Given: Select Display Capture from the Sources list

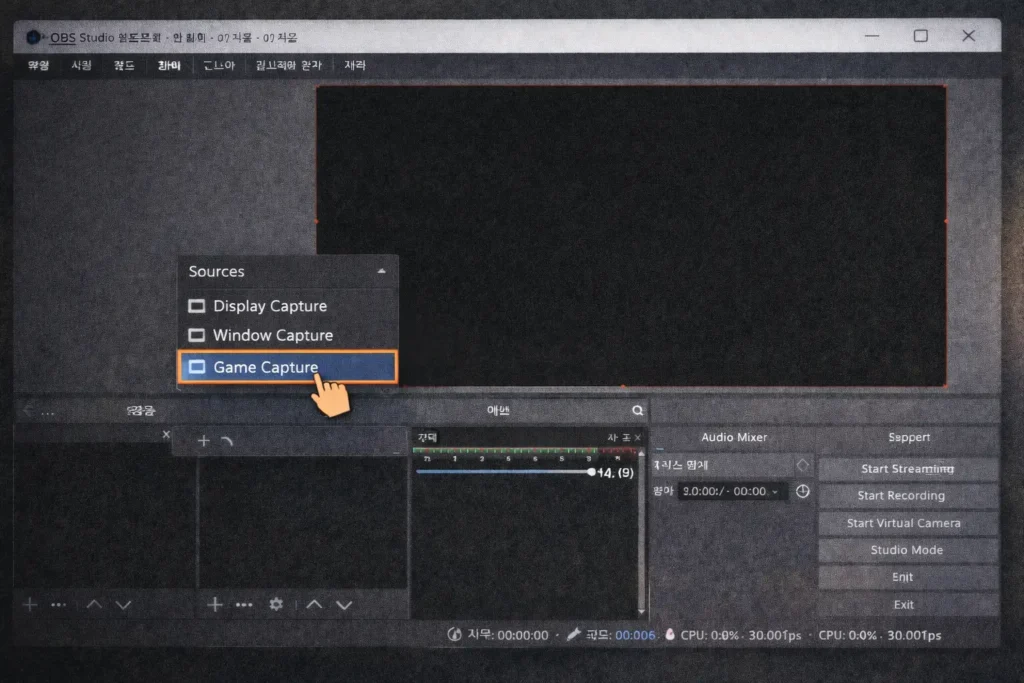Looking at the screenshot, I should [272, 306].
